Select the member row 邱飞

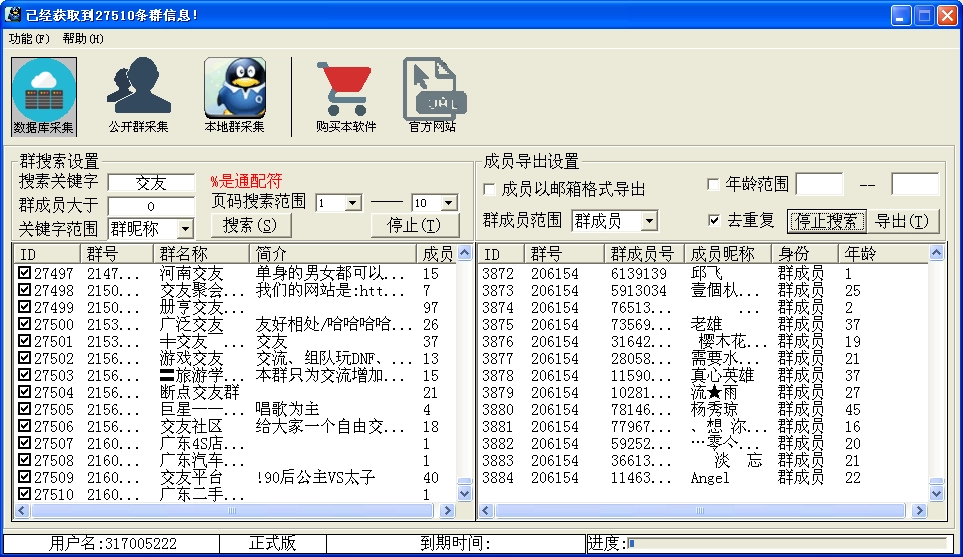(x=703, y=273)
